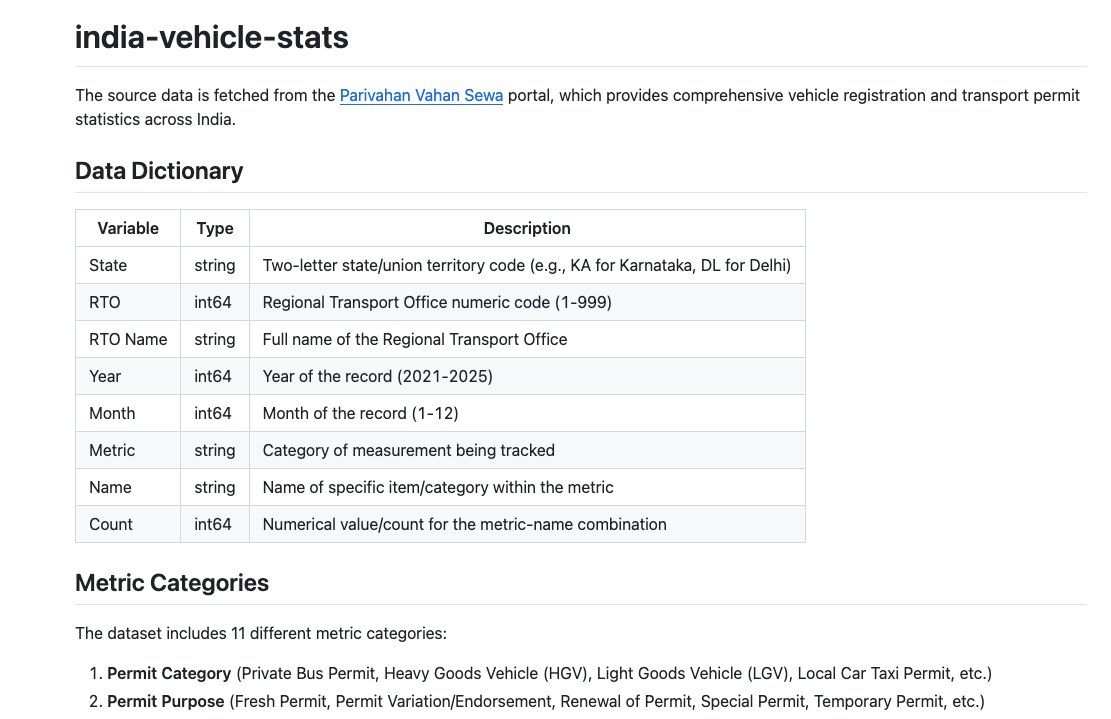
Task: Click the Metric Categories heading
Action: (172, 583)
